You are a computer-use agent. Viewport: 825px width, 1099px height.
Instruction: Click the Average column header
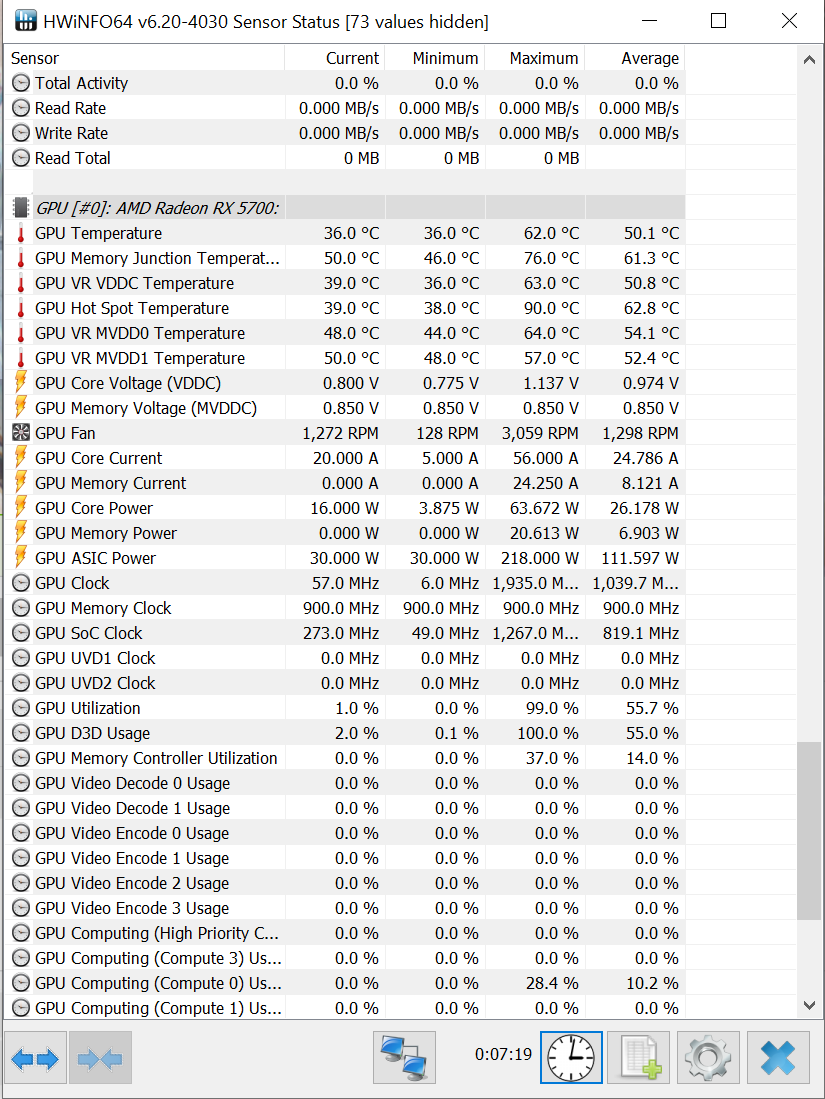coord(635,58)
